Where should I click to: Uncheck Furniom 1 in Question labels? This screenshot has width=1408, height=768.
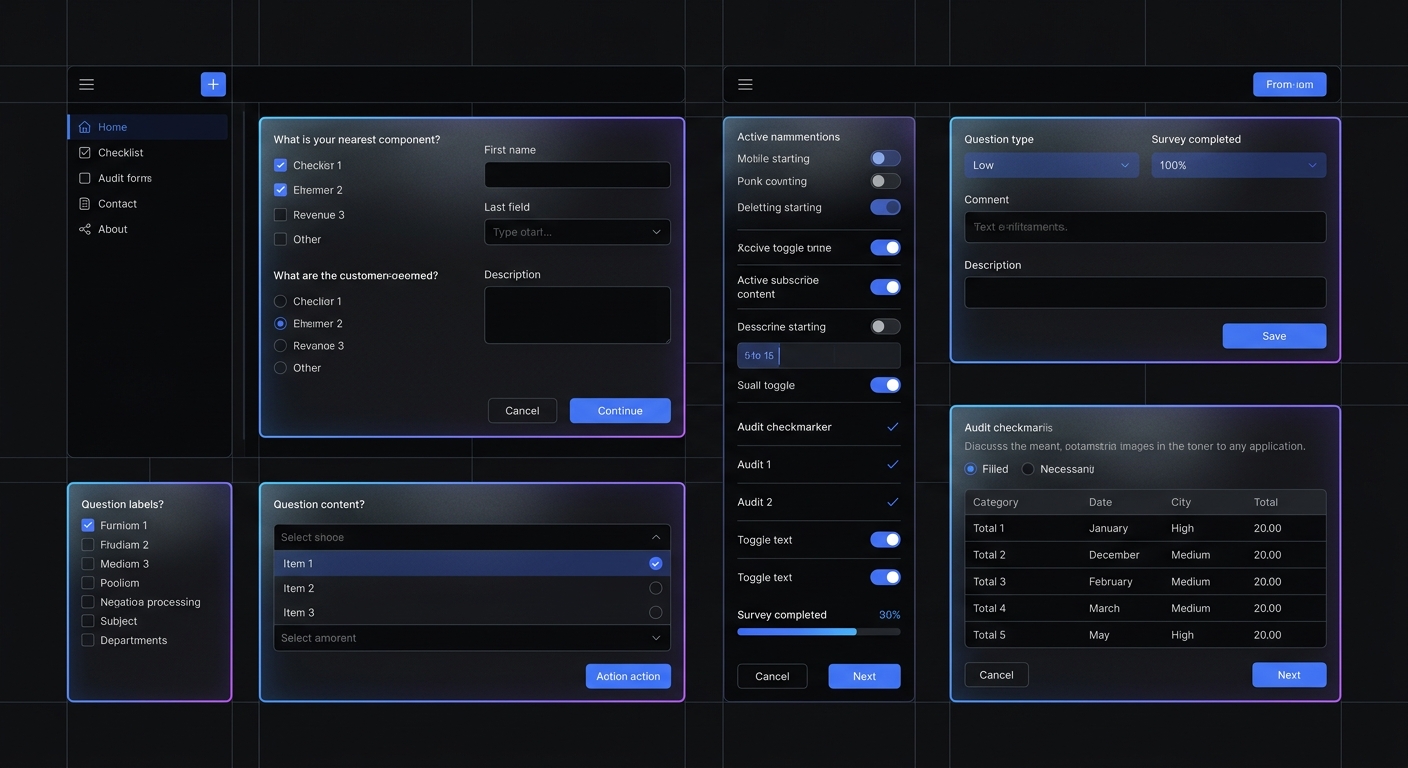(88, 525)
